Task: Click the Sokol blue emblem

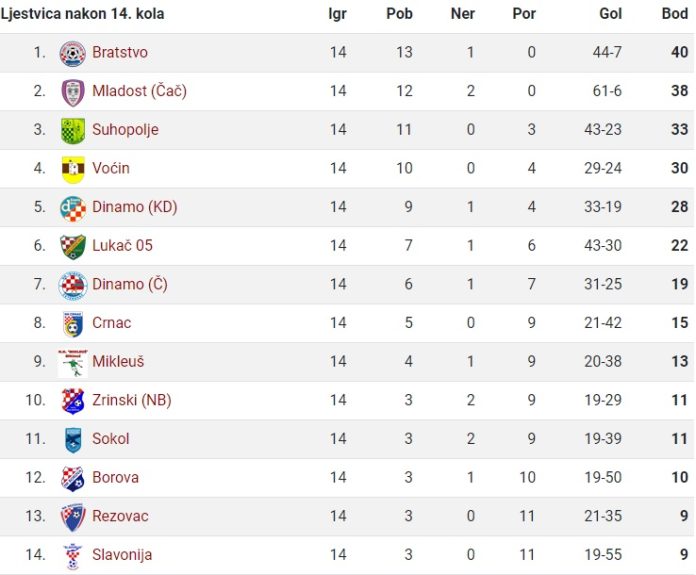Action: 73,440
